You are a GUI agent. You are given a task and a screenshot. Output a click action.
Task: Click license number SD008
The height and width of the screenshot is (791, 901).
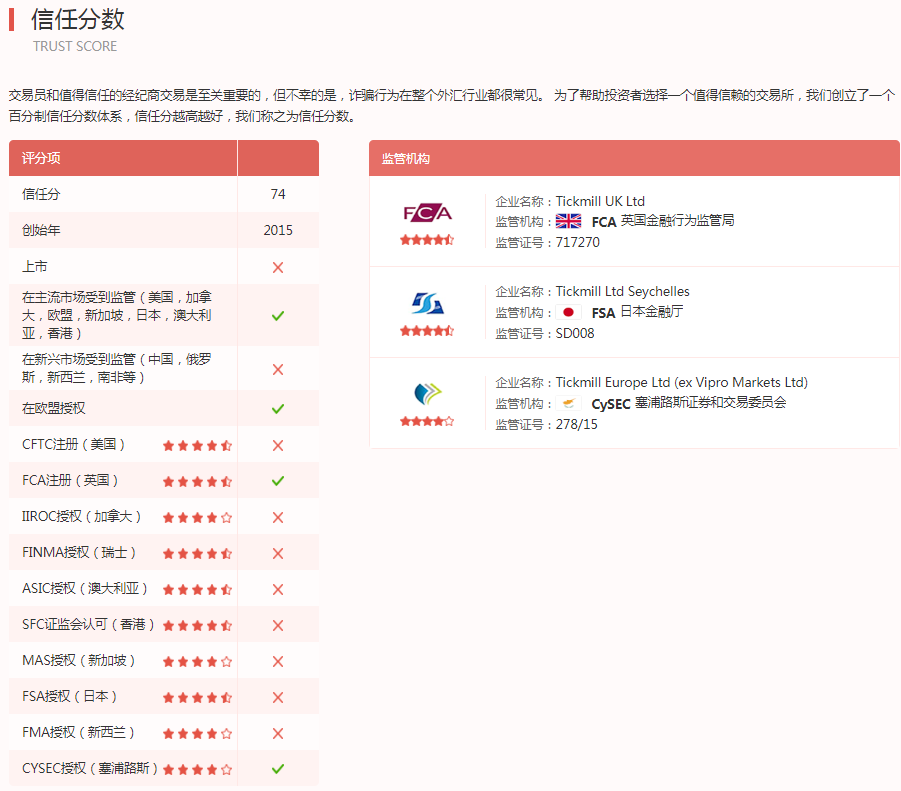click(575, 333)
